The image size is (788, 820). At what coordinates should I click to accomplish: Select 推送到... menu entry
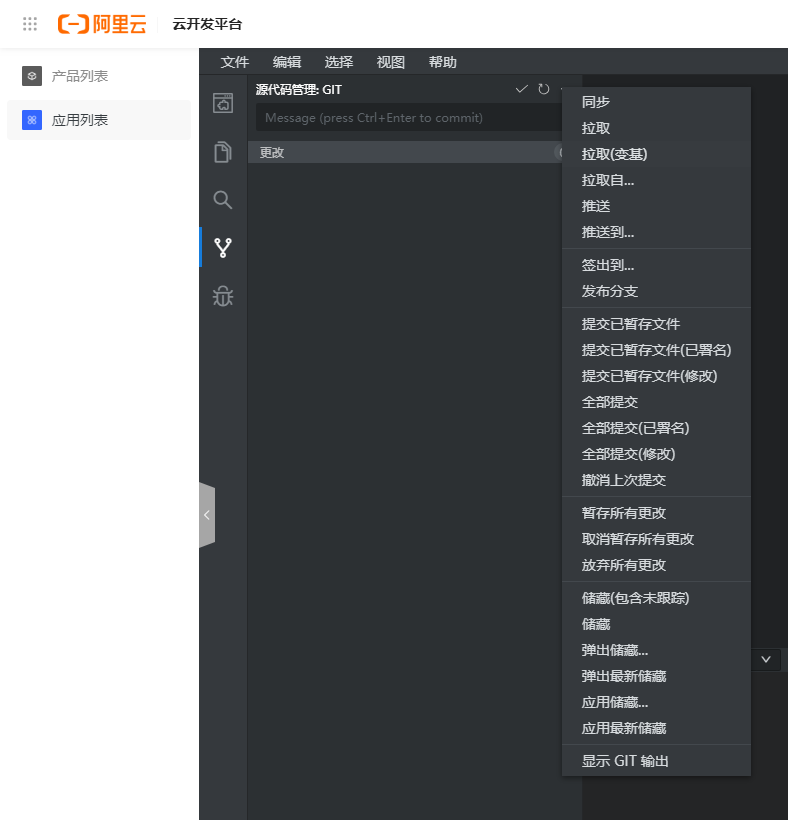656,232
